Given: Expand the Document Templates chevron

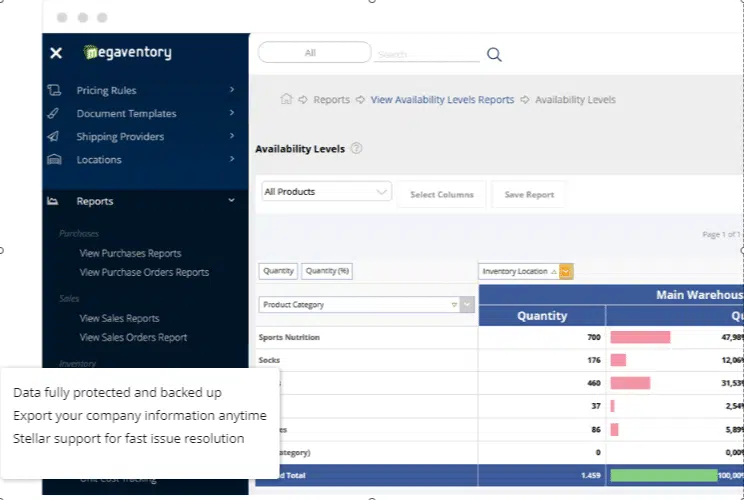Looking at the screenshot, I should coord(232,112).
